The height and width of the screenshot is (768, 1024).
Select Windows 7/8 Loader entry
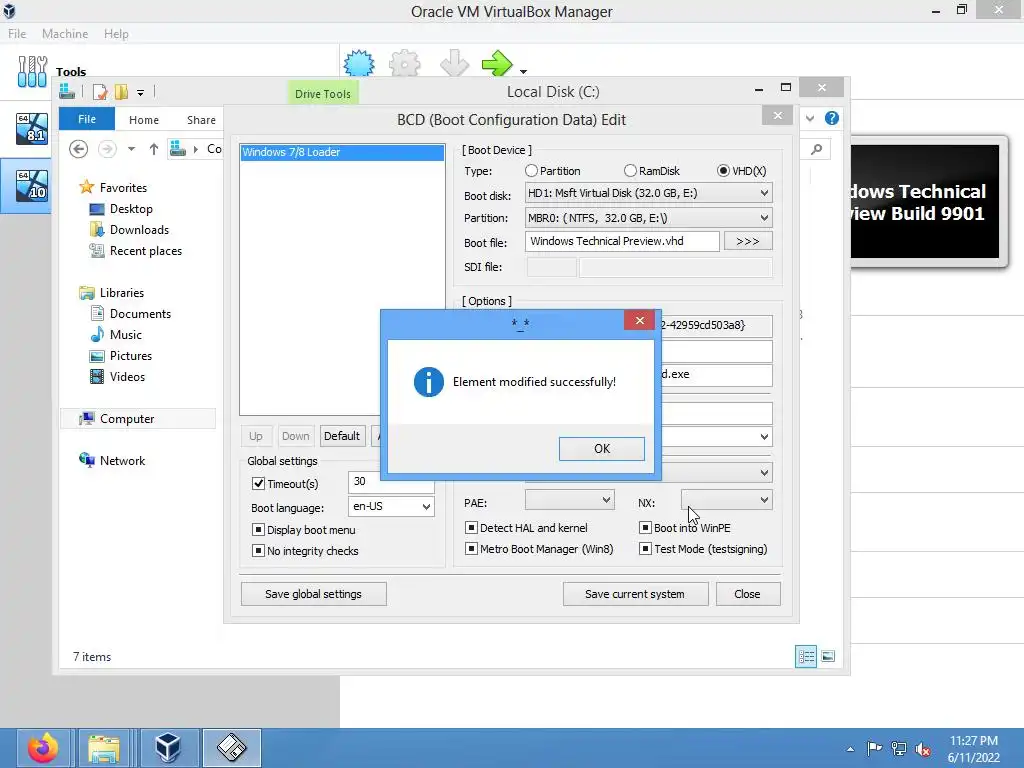pos(342,152)
